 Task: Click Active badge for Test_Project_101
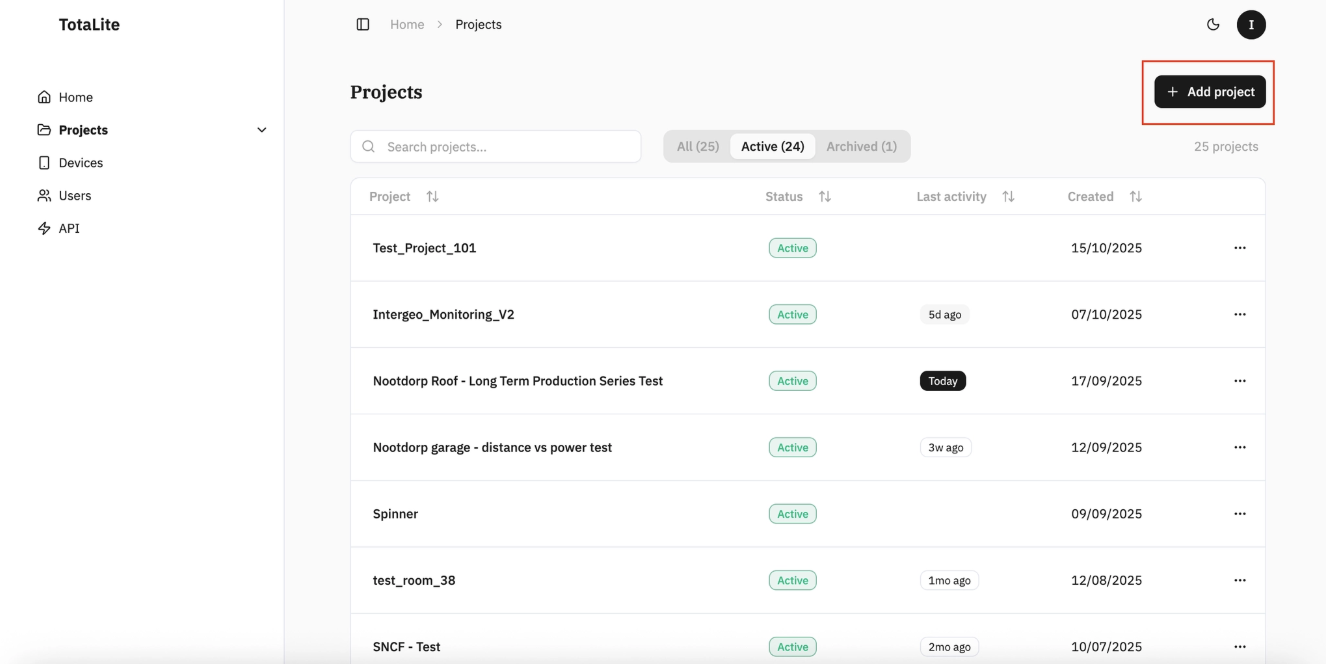(x=793, y=248)
